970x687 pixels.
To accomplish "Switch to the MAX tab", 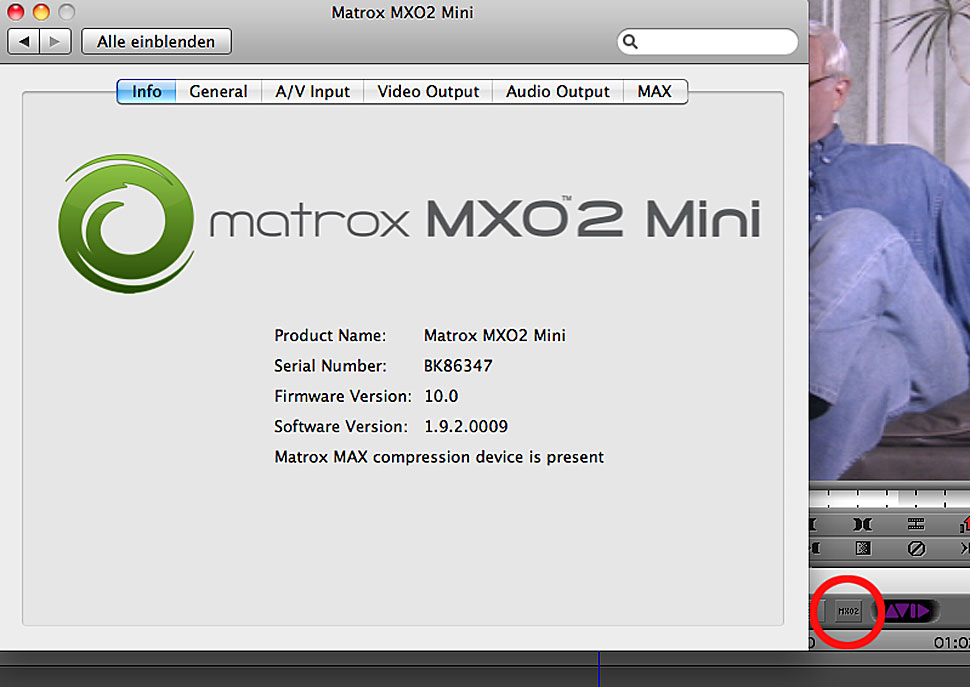I will (655, 91).
